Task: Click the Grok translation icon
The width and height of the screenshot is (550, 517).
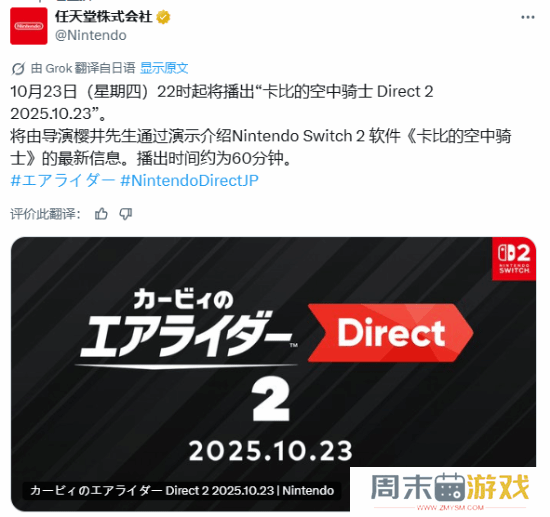Action: (18, 68)
